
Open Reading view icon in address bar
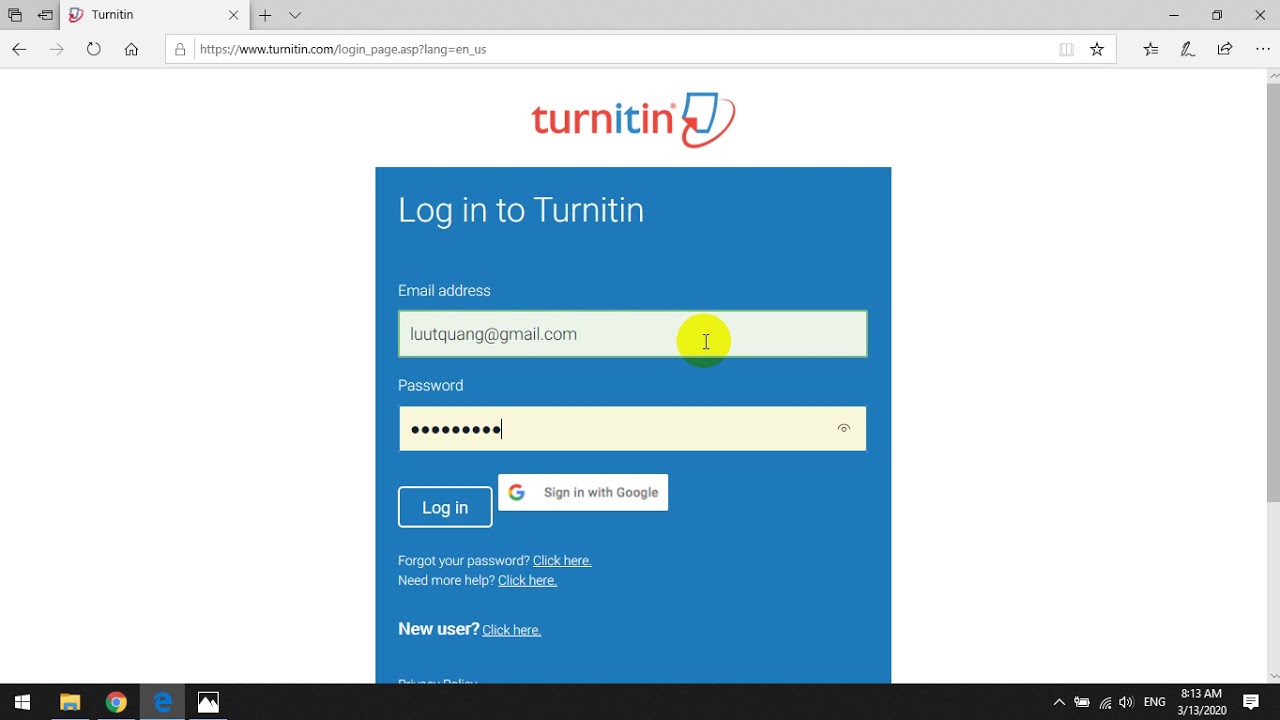(1066, 49)
